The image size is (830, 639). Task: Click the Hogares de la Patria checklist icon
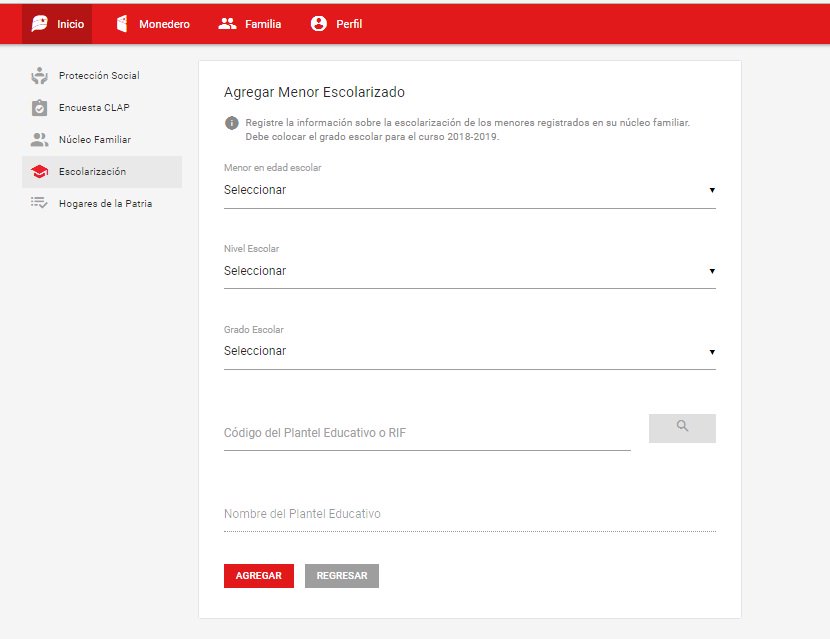pyautogui.click(x=39, y=203)
